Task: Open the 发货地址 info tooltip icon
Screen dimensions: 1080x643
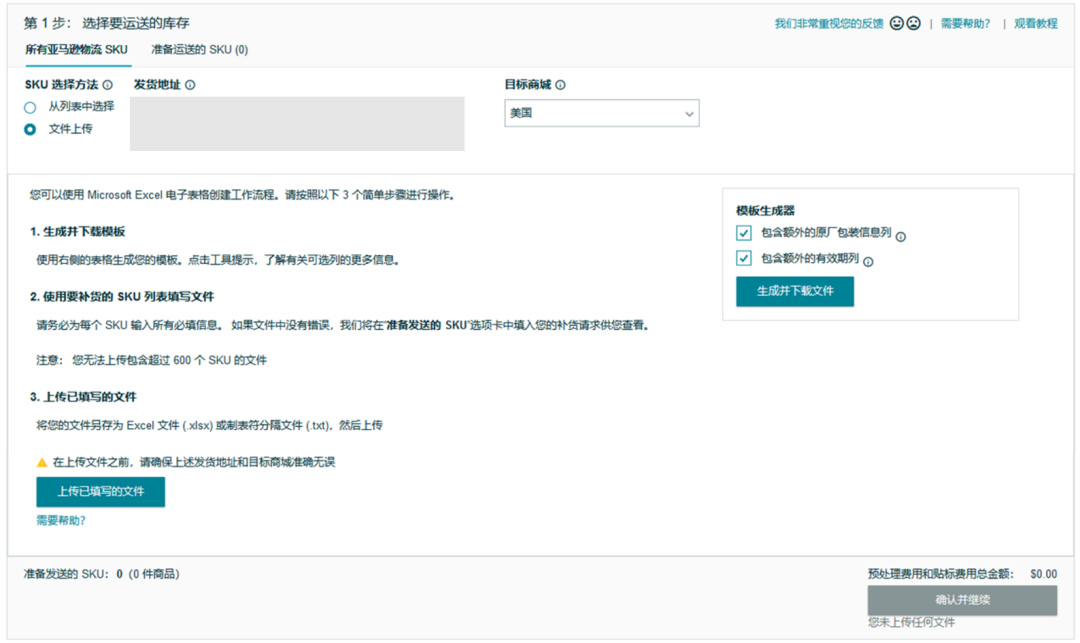Action: click(x=192, y=85)
